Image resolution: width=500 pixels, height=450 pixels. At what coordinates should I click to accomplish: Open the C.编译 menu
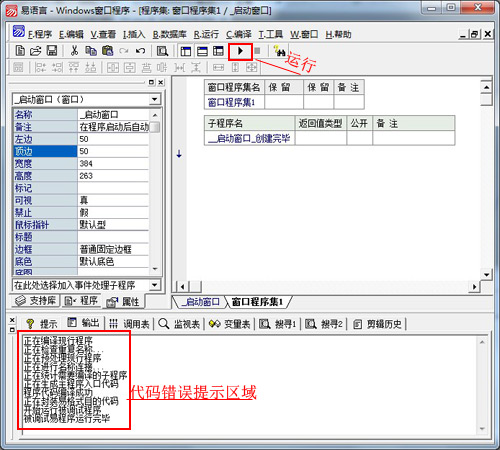click(239, 34)
